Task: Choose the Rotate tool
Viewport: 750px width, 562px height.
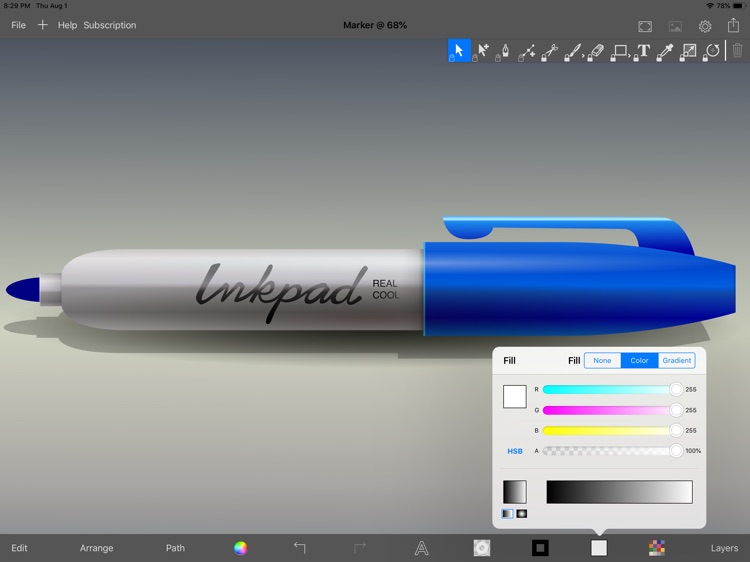Action: (x=712, y=50)
